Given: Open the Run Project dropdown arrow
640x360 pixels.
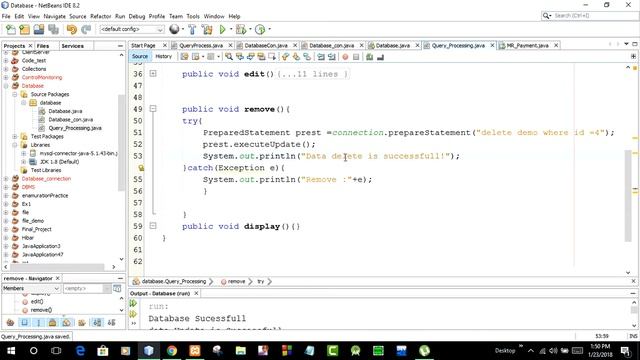Looking at the screenshot, I should point(231,29).
